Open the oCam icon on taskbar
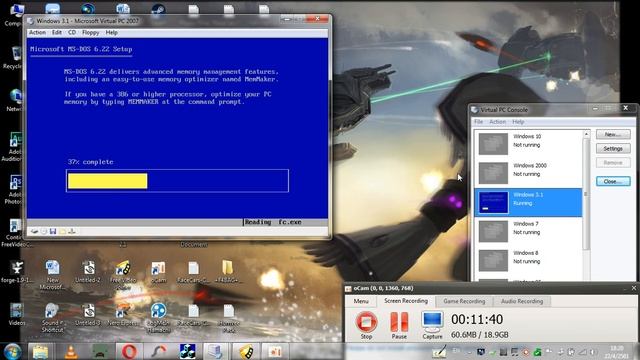Image resolution: width=640 pixels, height=360 pixels. pos(275,351)
